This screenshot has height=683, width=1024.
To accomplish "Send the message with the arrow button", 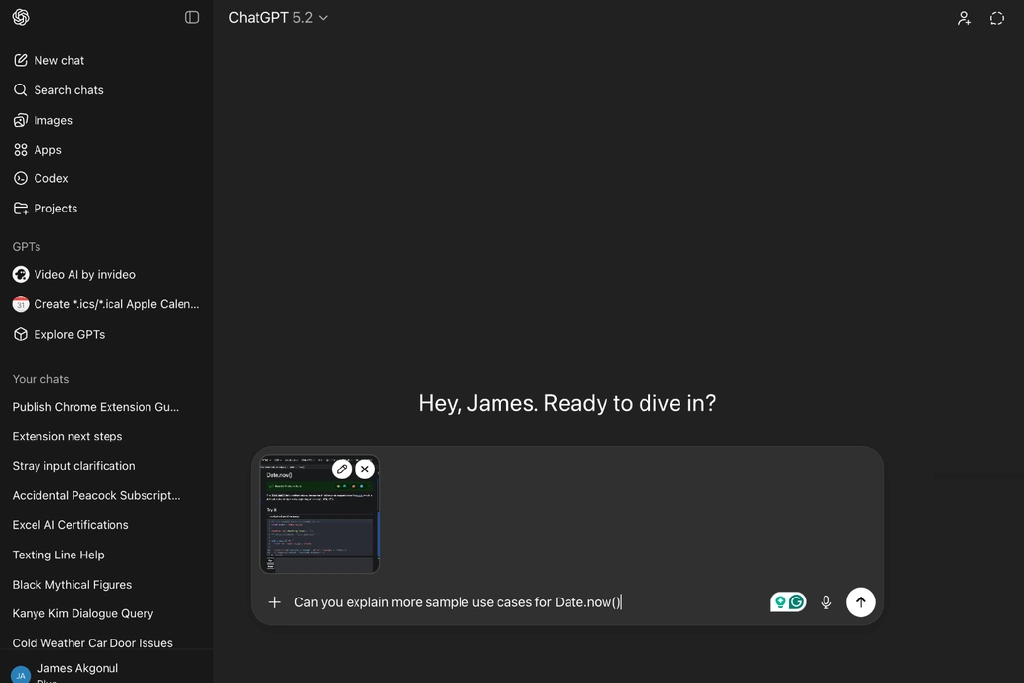I will pyautogui.click(x=861, y=602).
